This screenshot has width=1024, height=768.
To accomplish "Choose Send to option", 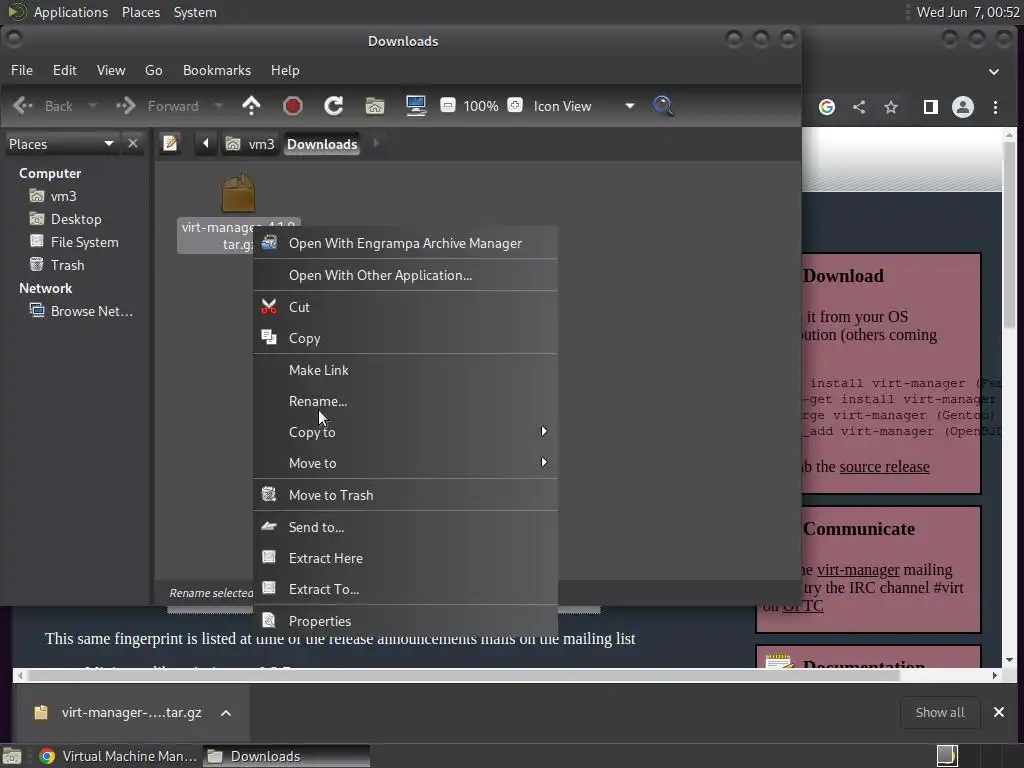I will coord(405,527).
